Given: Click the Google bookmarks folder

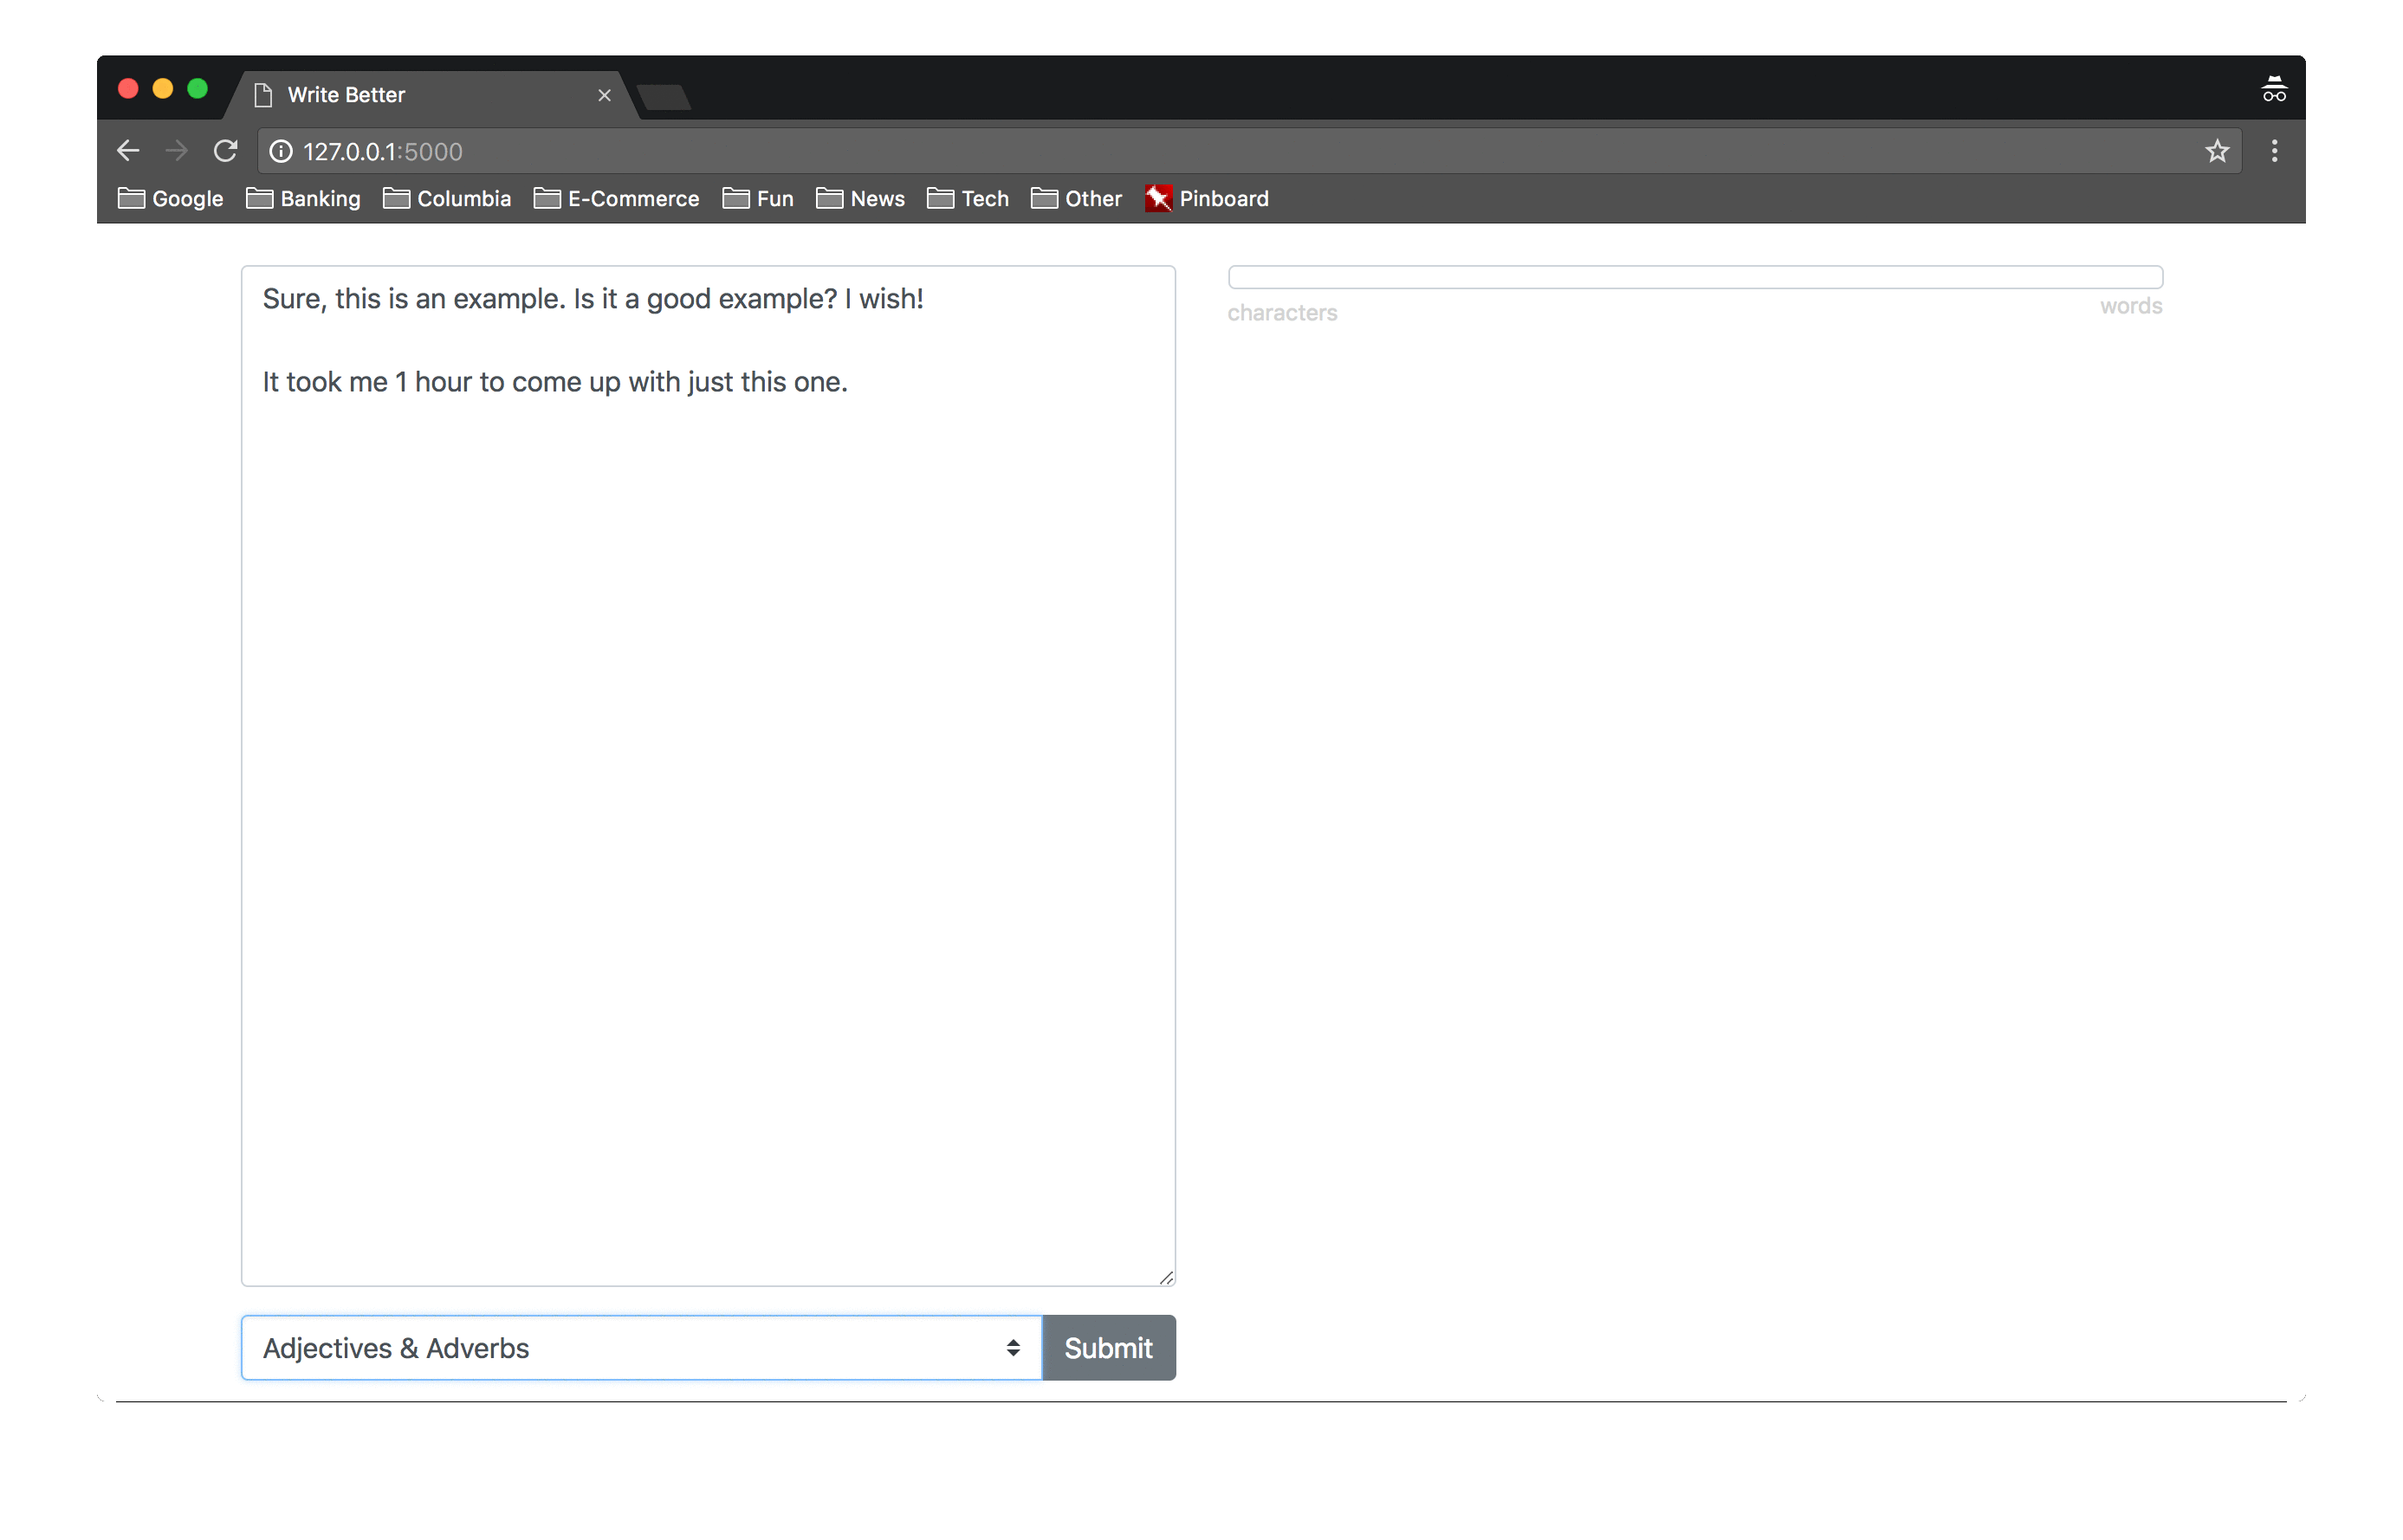Looking at the screenshot, I should pos(172,195).
